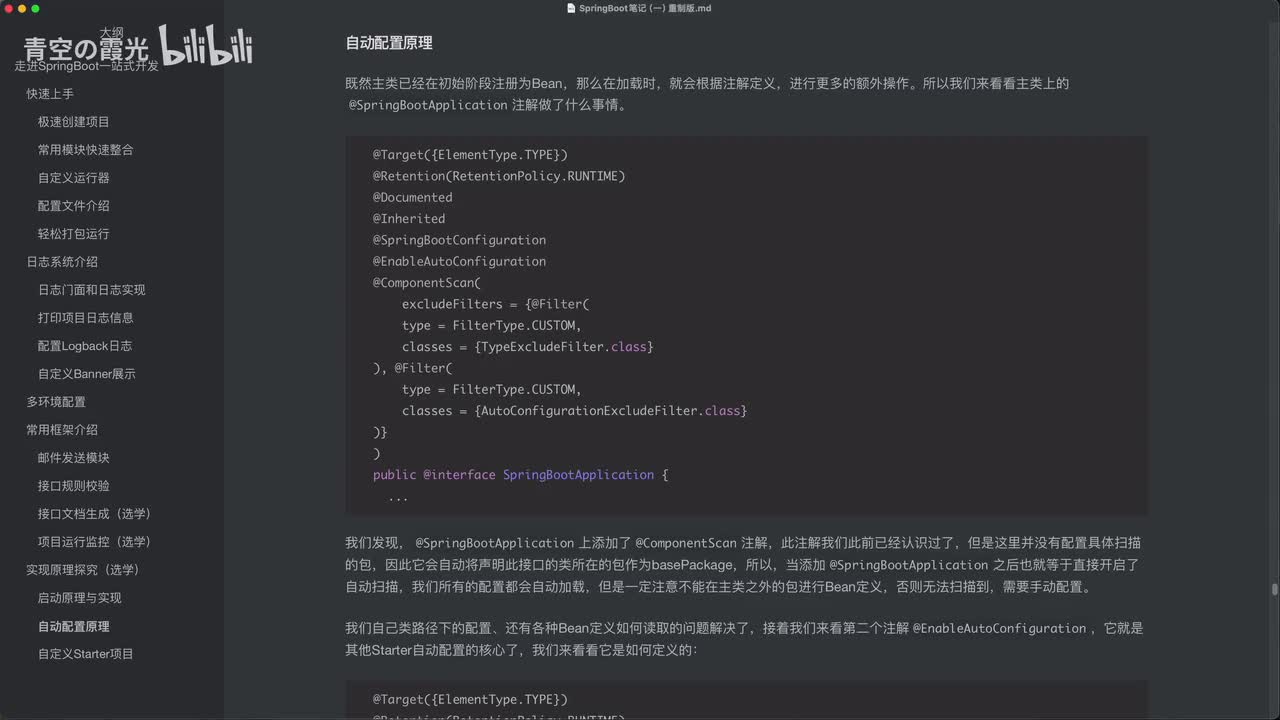Click the @Documented code line
This screenshot has height=720, width=1280.
coord(413,197)
